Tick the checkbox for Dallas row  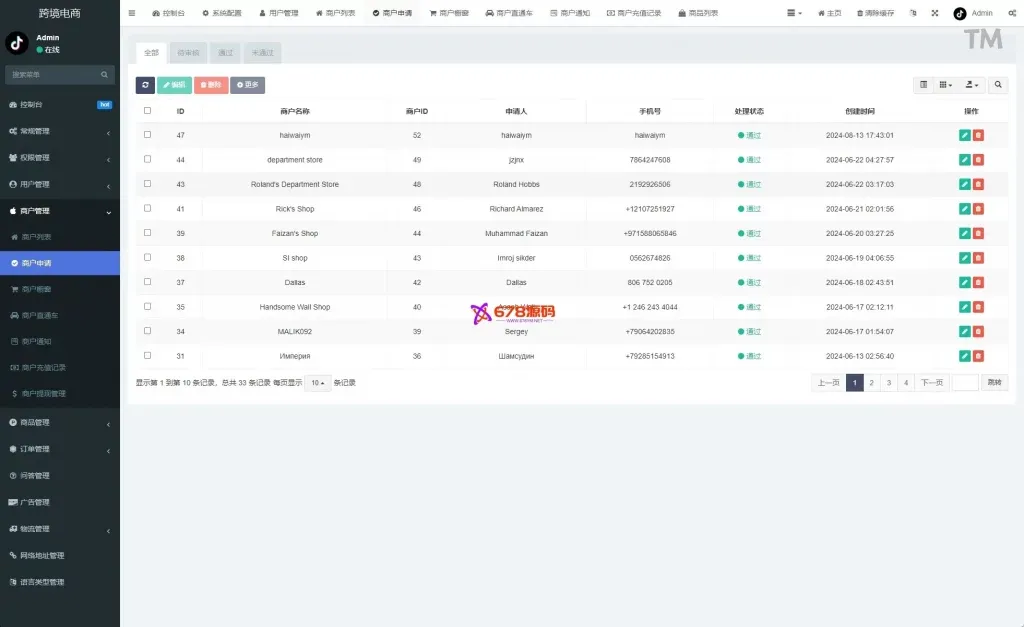tap(148, 282)
